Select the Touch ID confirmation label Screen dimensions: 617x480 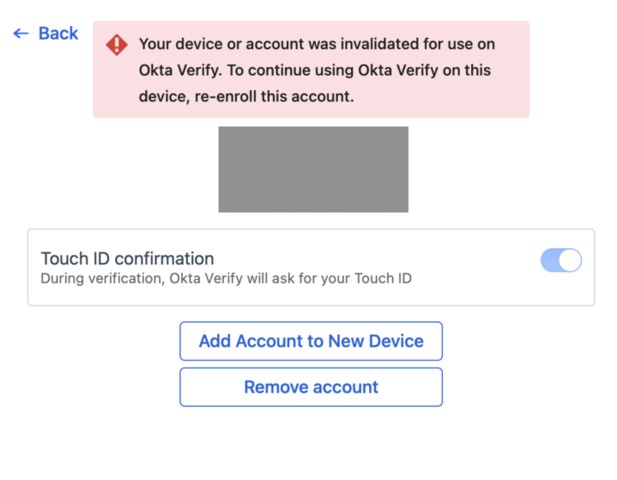tap(127, 259)
